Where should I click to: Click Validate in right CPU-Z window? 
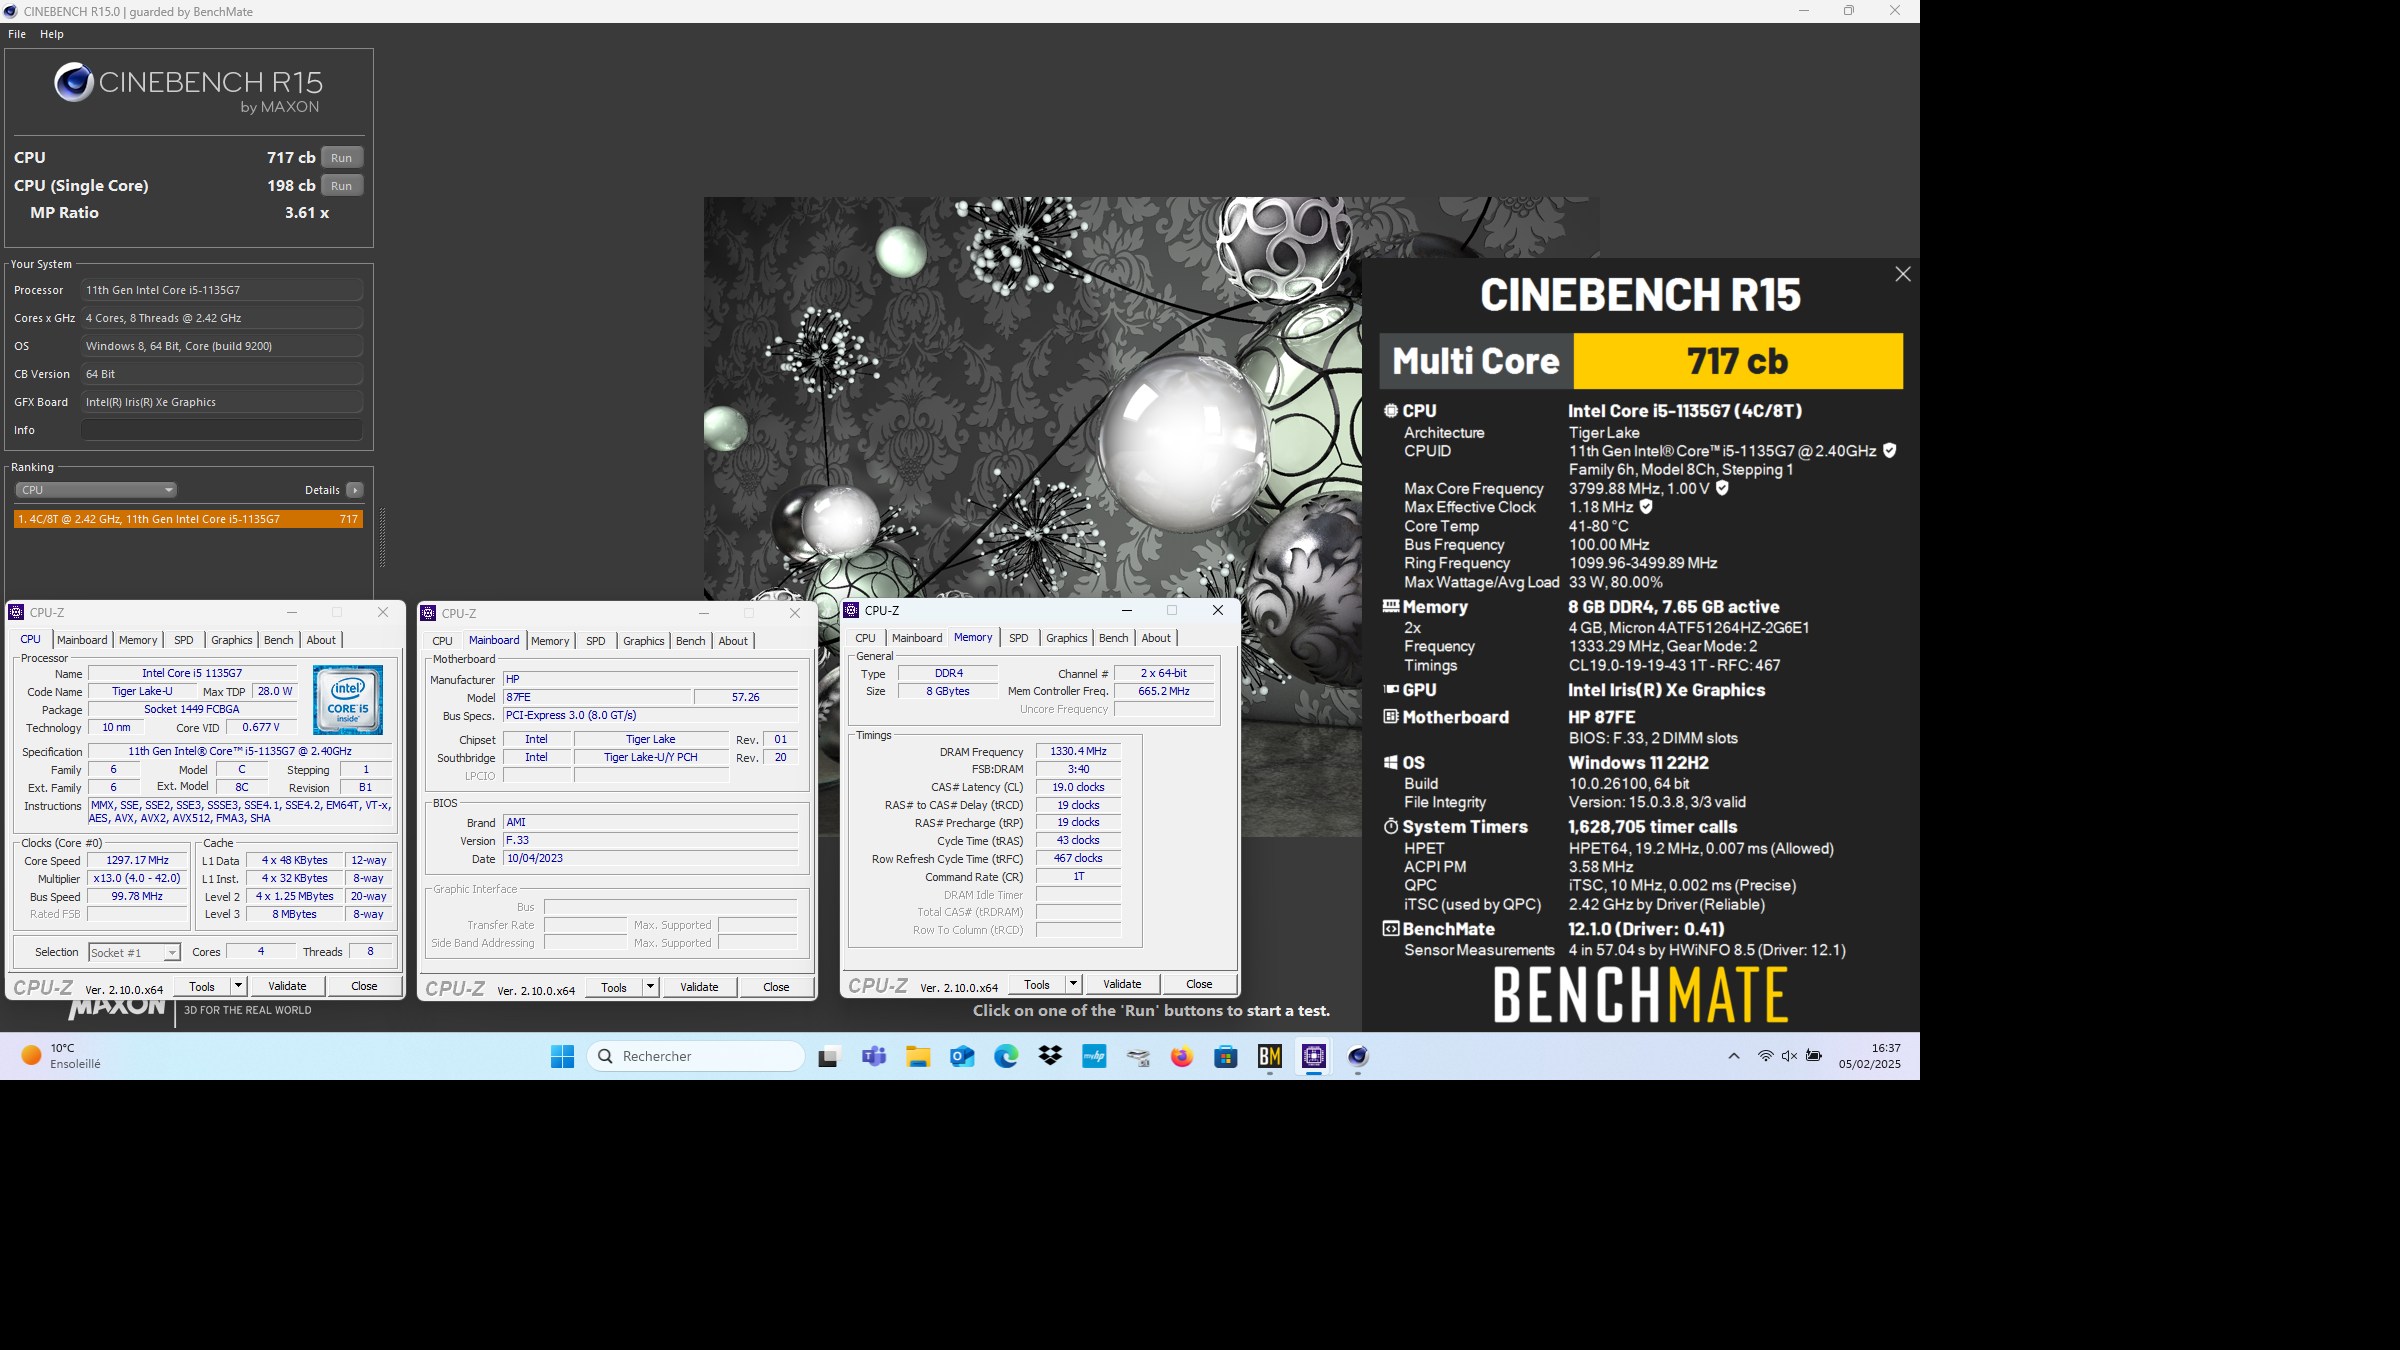coord(1122,984)
